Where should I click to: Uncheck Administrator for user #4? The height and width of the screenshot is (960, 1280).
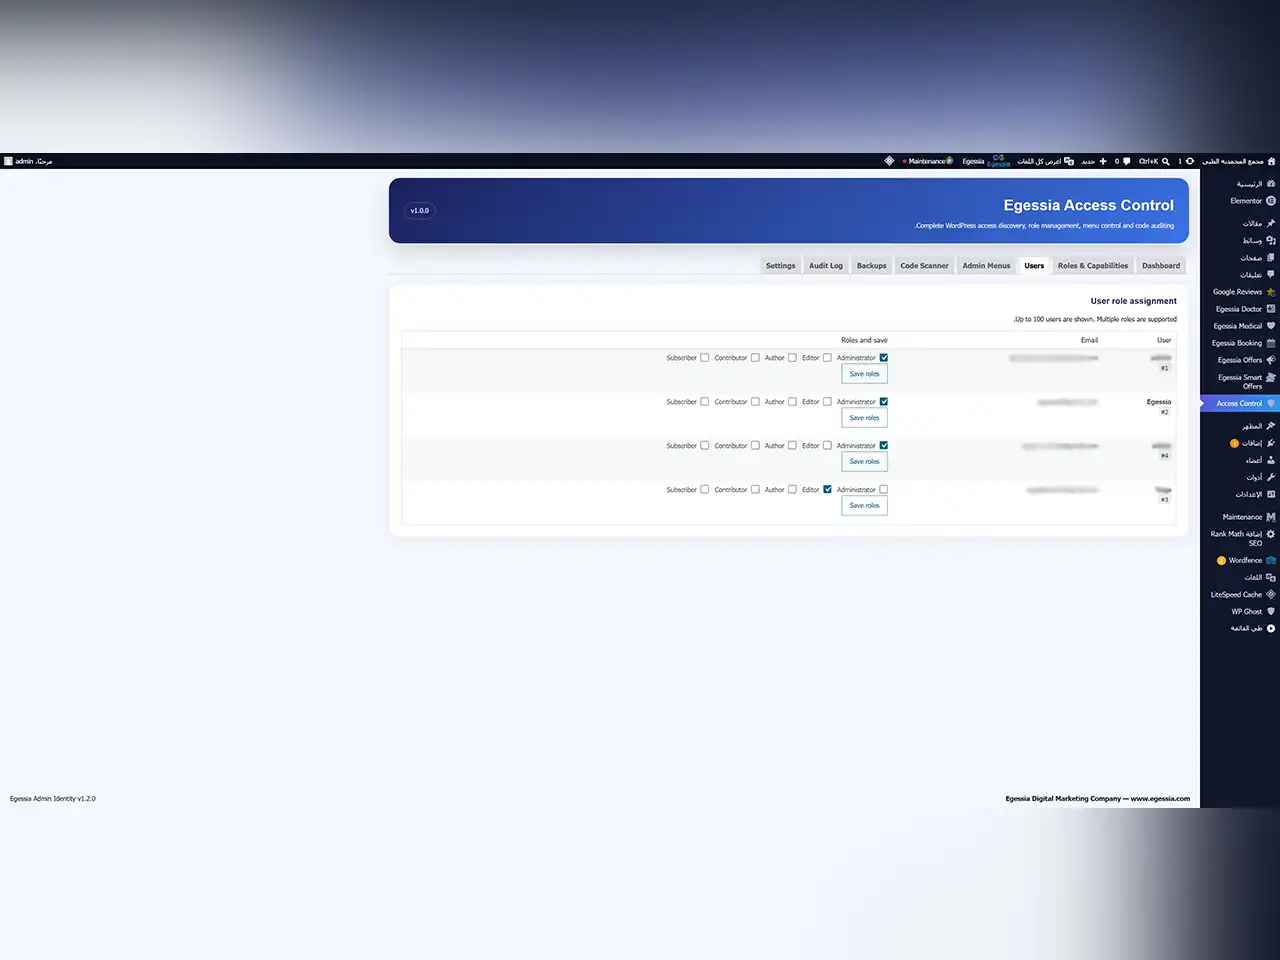(x=884, y=446)
